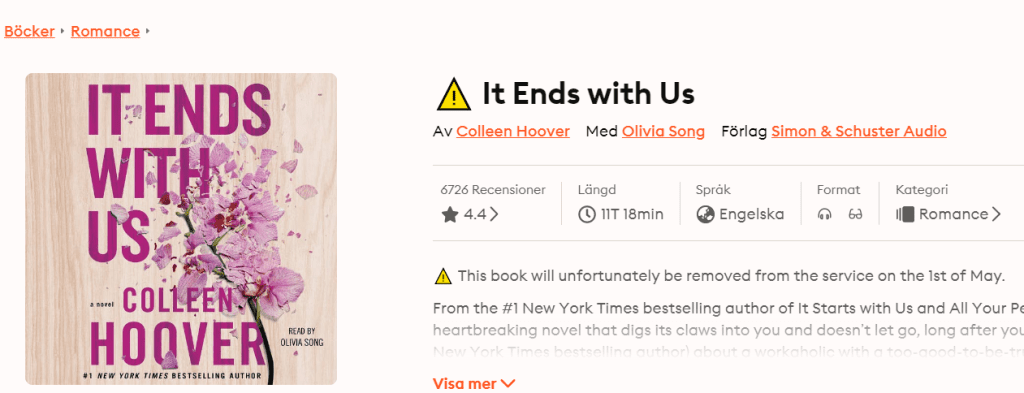1024x393 pixels.
Task: Click the globe icon beside Engelska
Action: [x=705, y=214]
